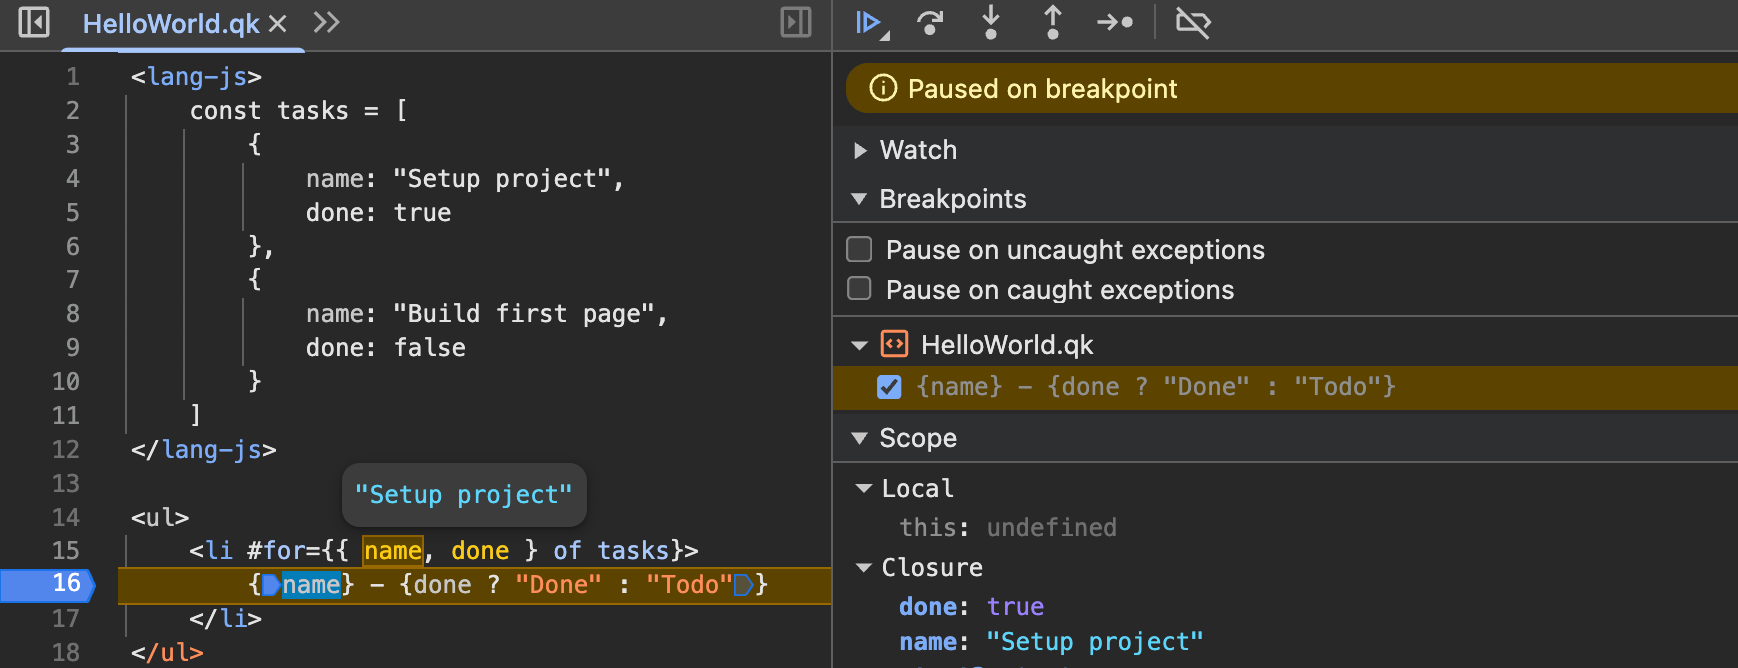This screenshot has height=668, width=1738.
Task: Click line number 2 in the gutter
Action: (x=73, y=110)
